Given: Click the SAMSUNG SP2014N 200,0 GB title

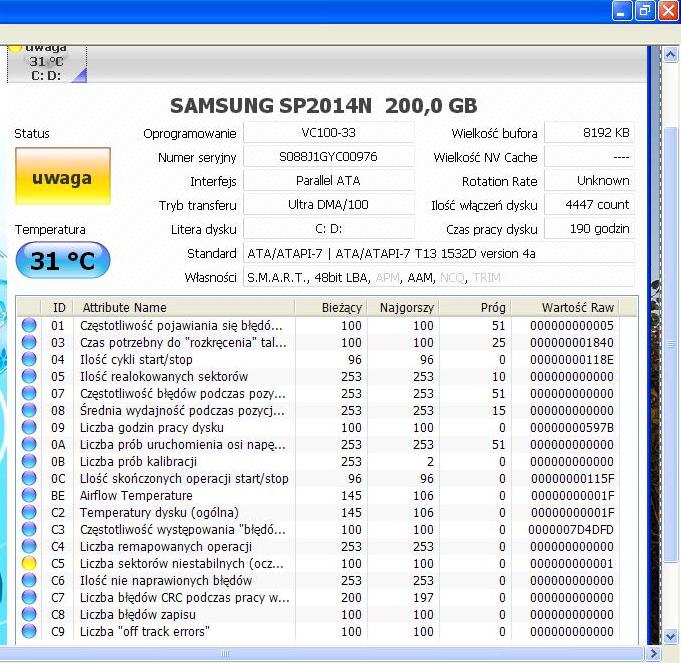Looking at the screenshot, I should tap(324, 106).
